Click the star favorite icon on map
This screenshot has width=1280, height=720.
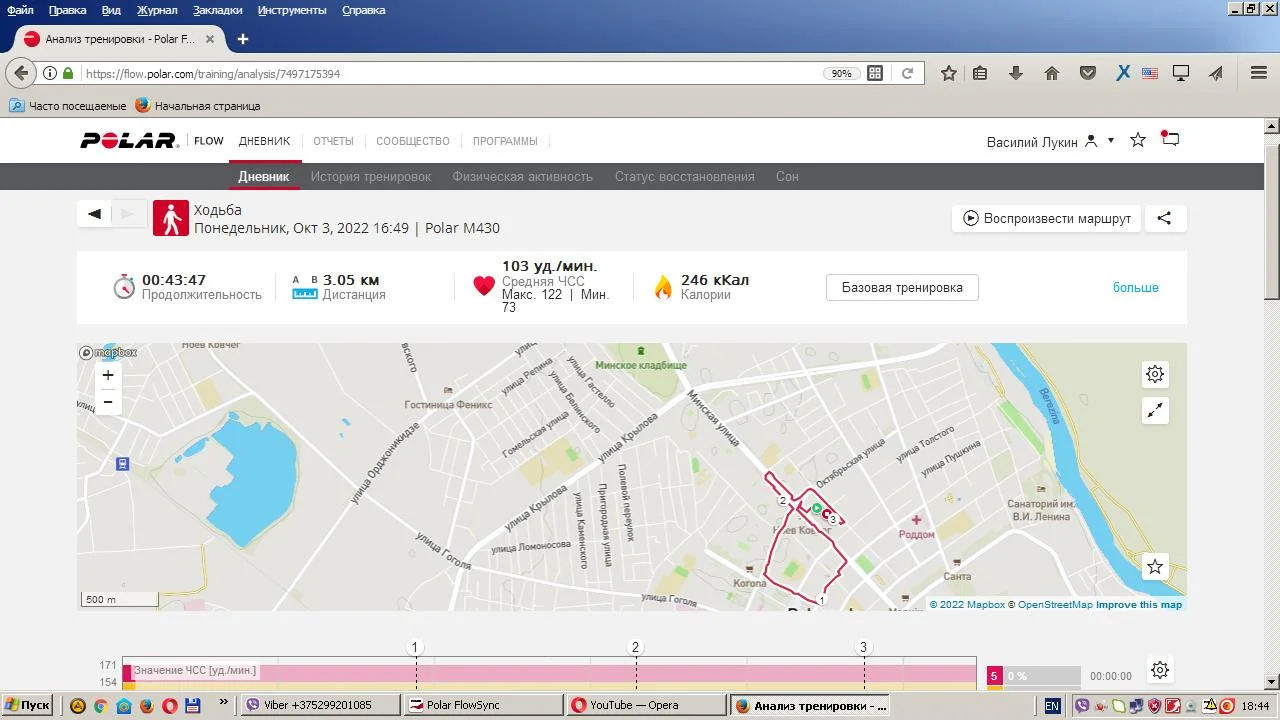coord(1155,567)
